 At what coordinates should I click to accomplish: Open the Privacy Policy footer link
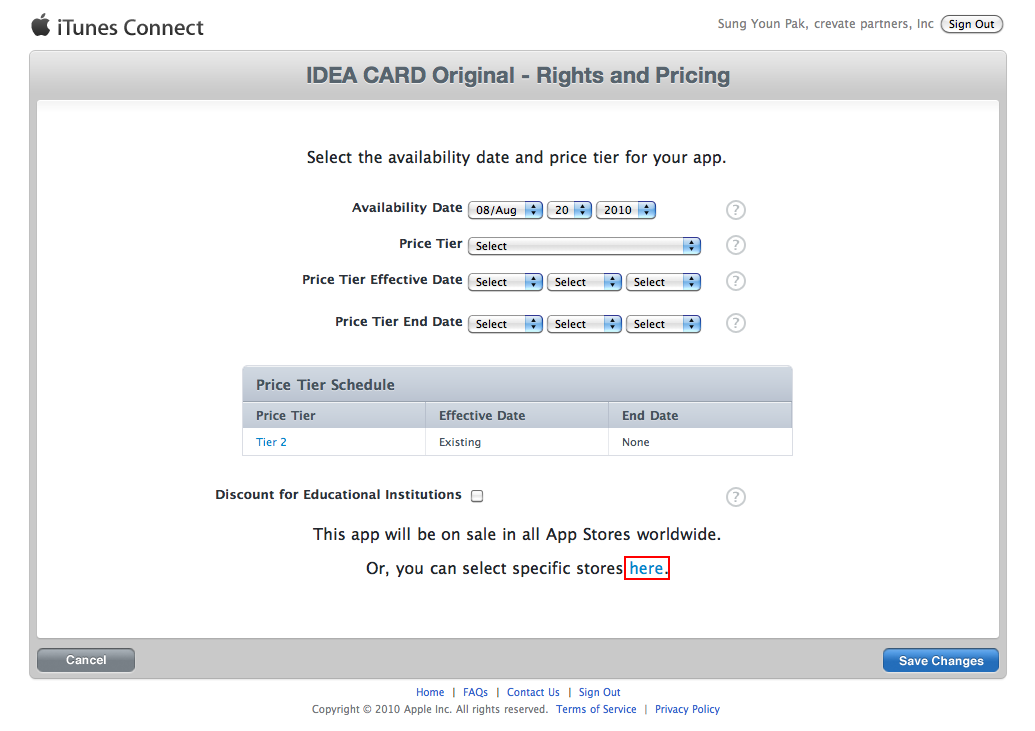coord(687,709)
